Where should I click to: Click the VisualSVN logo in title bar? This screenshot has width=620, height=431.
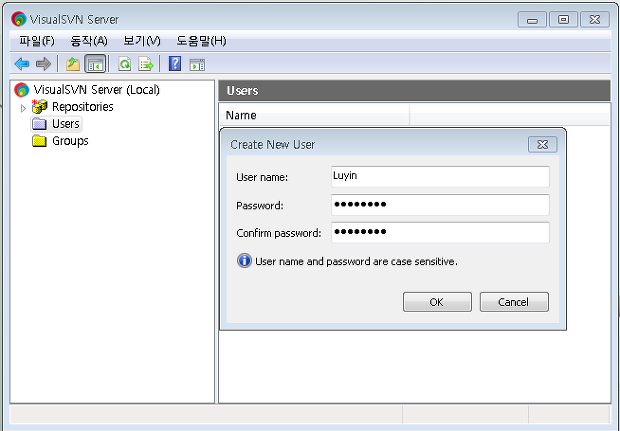[x=19, y=19]
